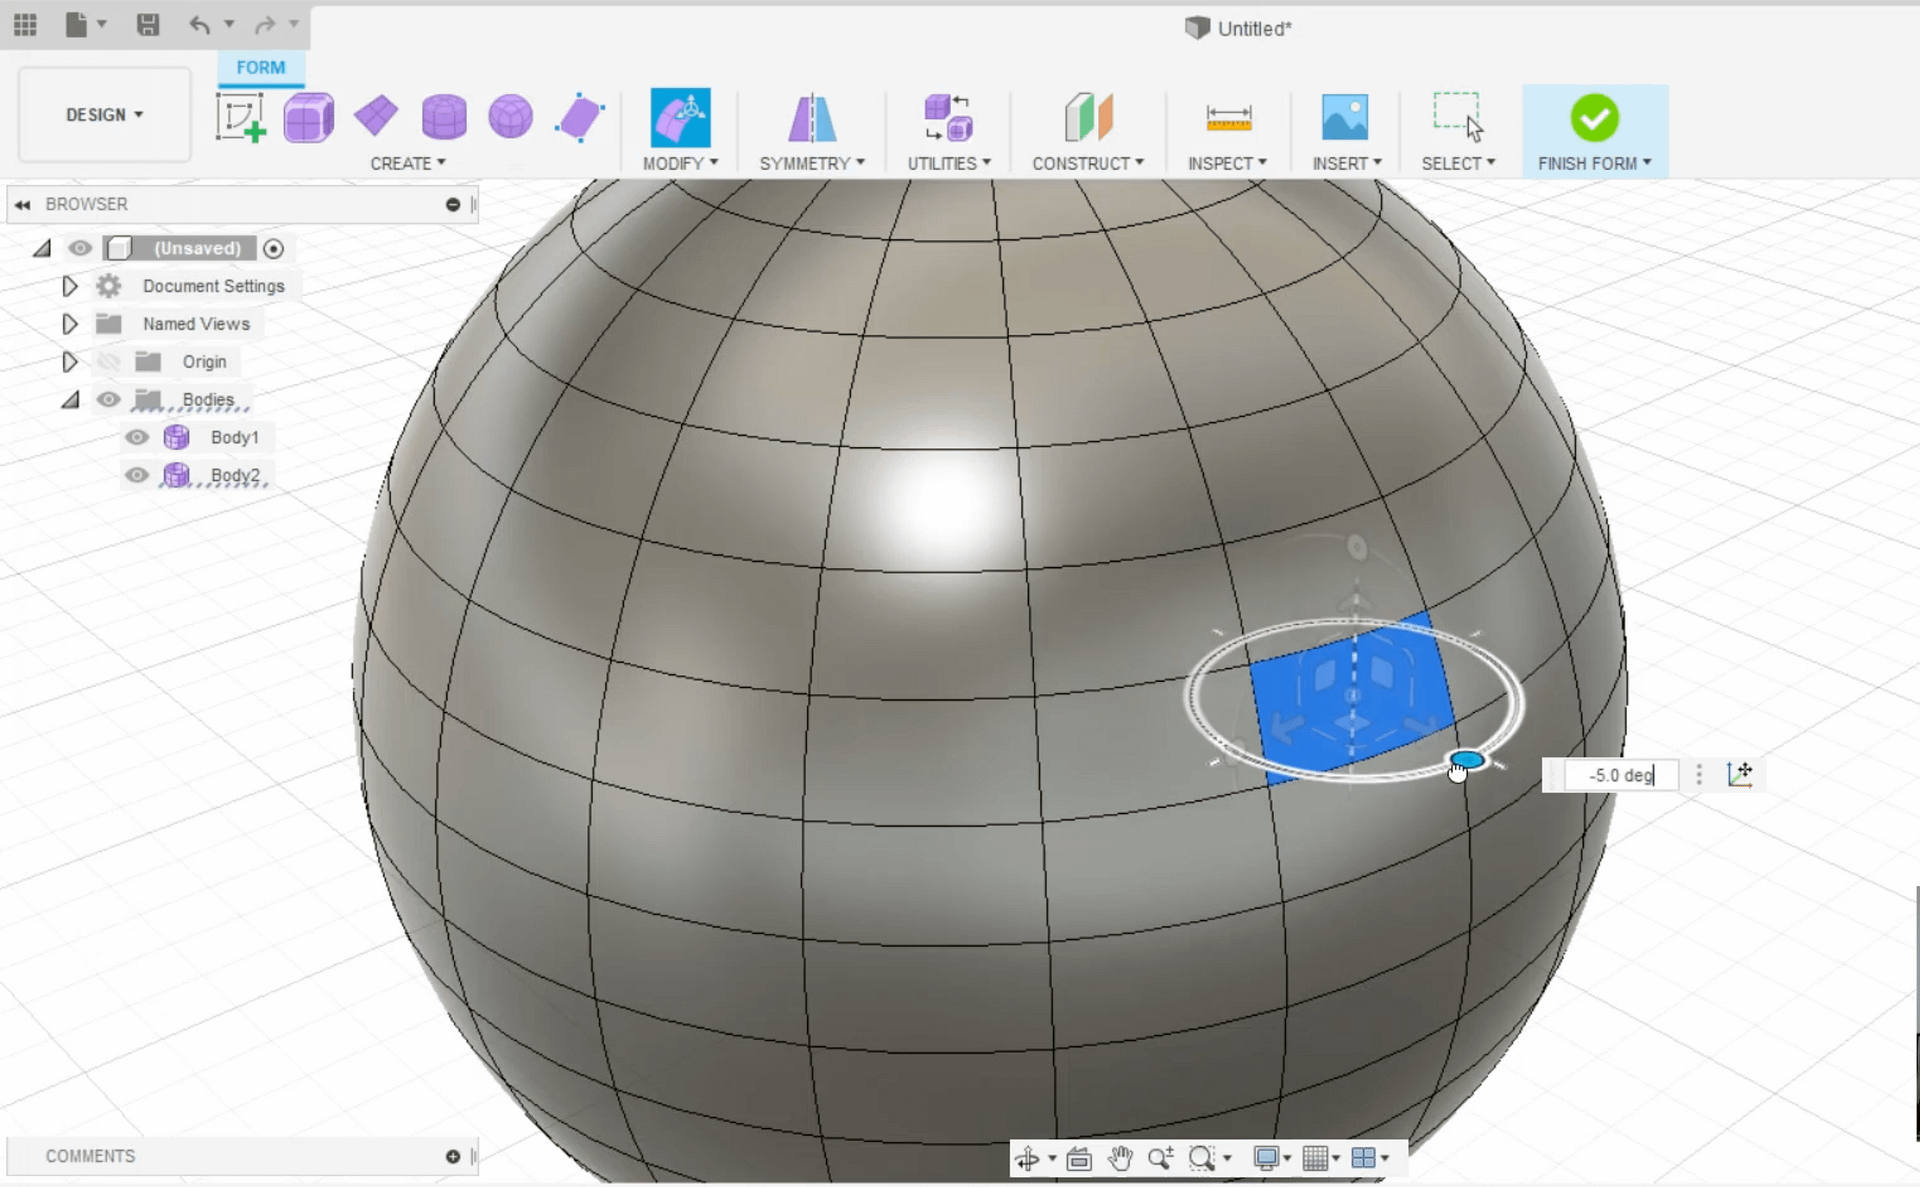Image resolution: width=1920 pixels, height=1187 pixels.
Task: Select the Cylinder form tool
Action: click(x=444, y=117)
